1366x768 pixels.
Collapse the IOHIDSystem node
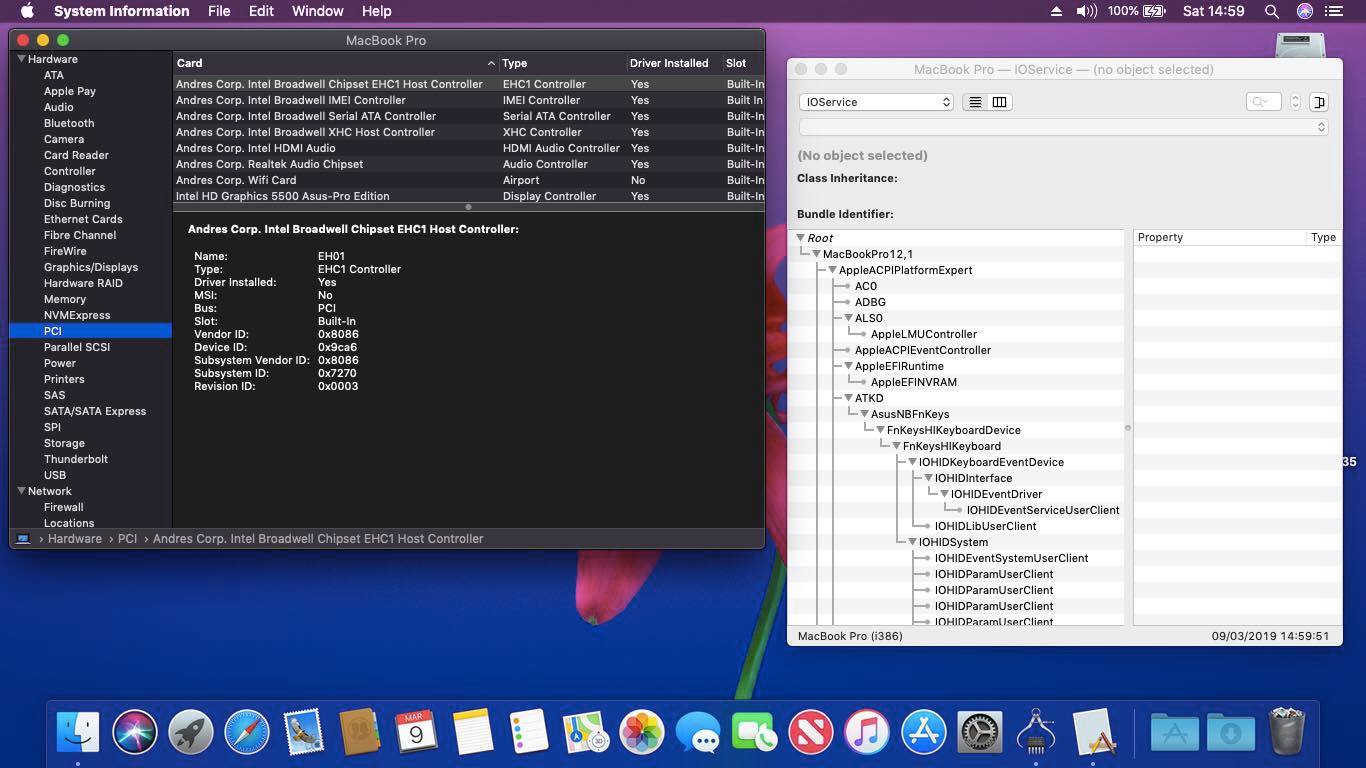tap(912, 542)
